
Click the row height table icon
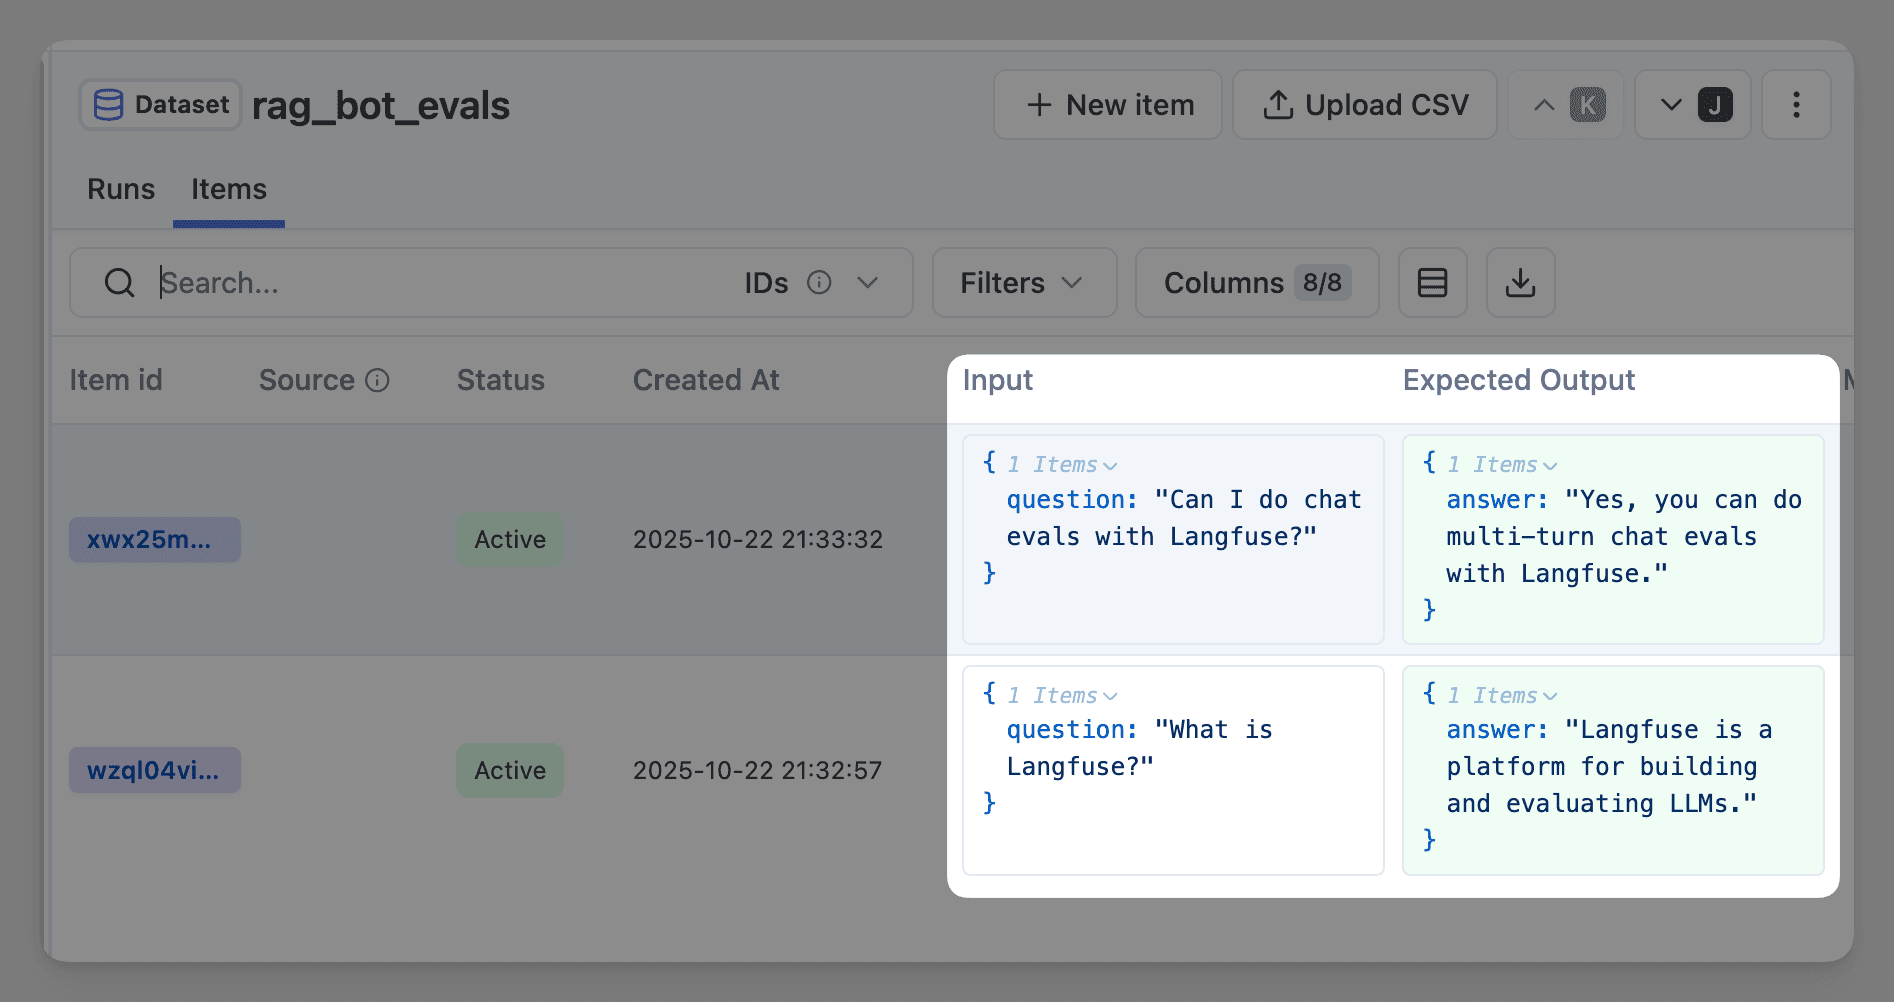point(1432,283)
